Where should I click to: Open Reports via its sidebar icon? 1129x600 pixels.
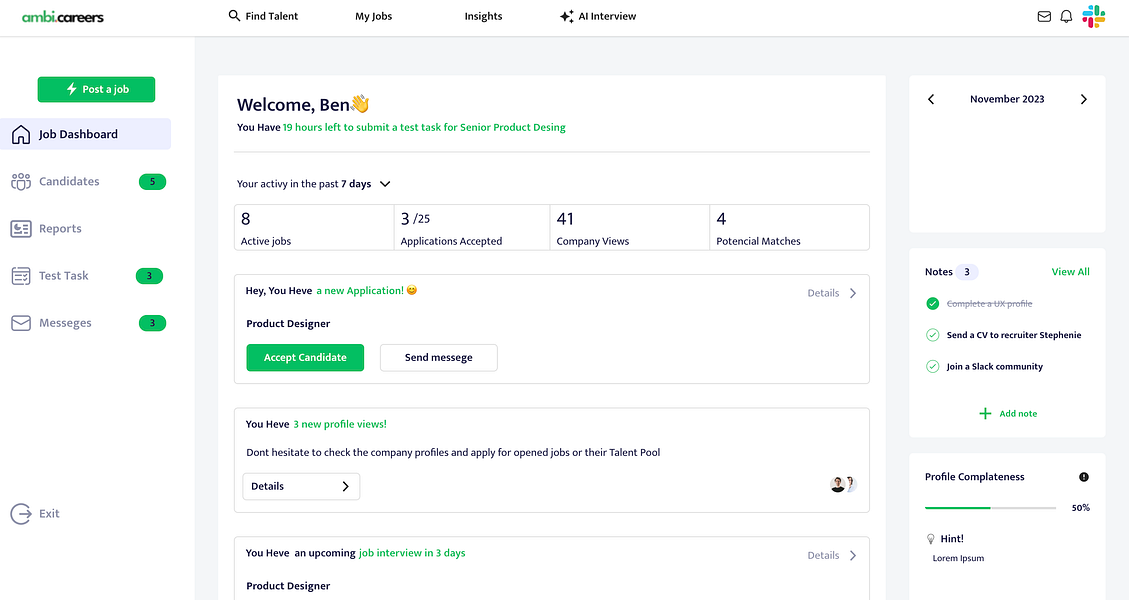pos(21,229)
